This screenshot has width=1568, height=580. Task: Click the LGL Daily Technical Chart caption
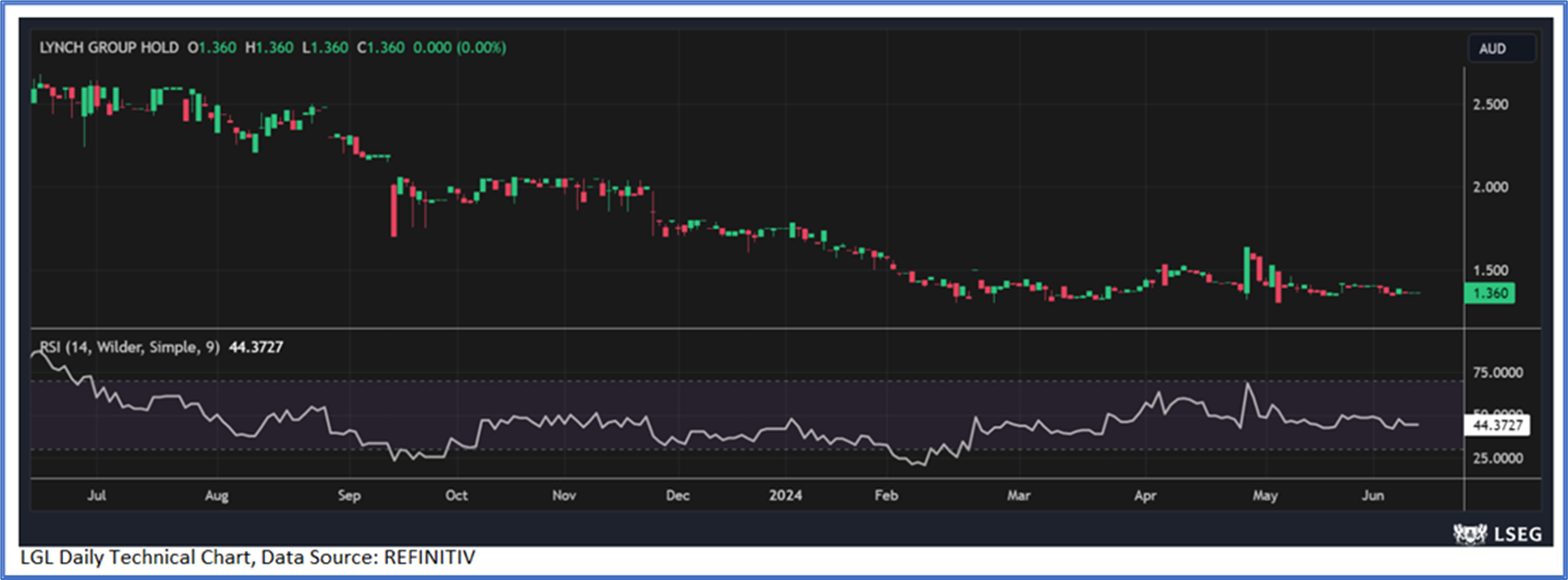[255, 558]
